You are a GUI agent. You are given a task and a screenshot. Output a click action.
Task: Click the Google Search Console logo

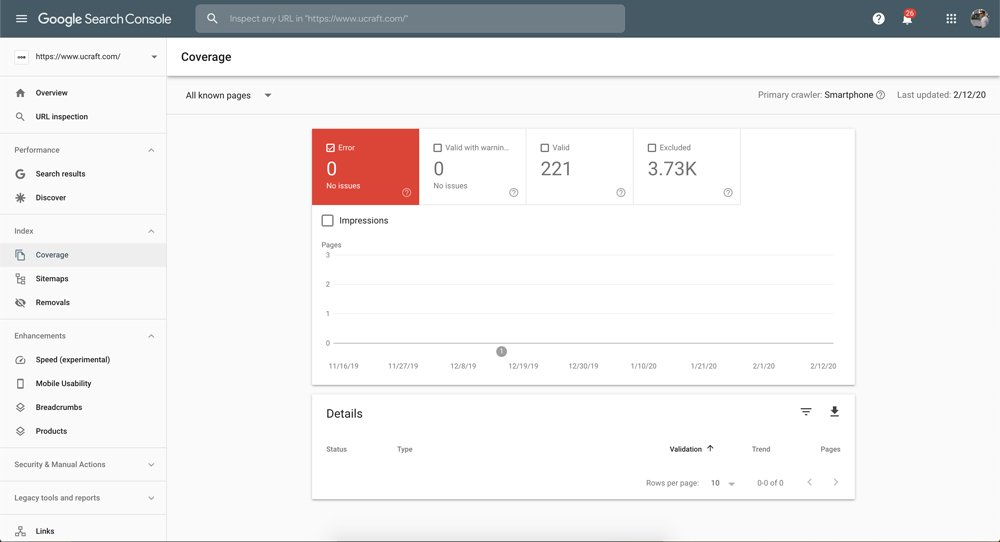105,18
